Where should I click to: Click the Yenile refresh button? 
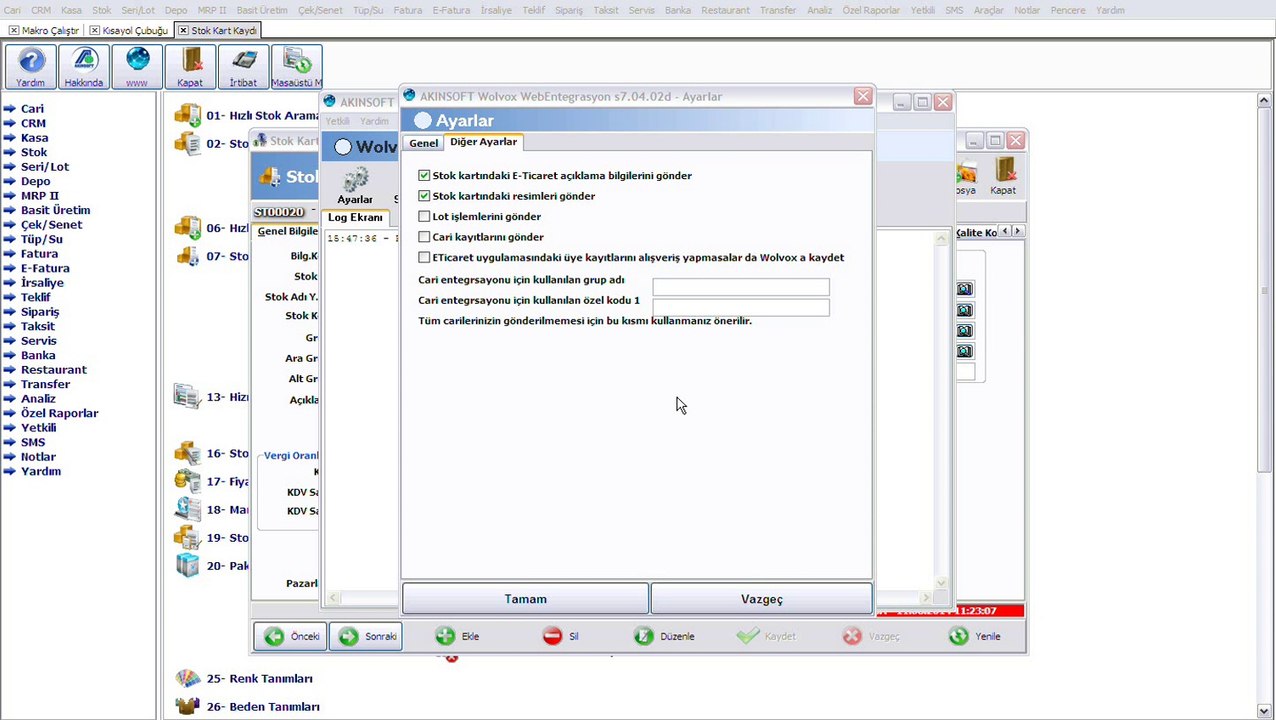975,636
